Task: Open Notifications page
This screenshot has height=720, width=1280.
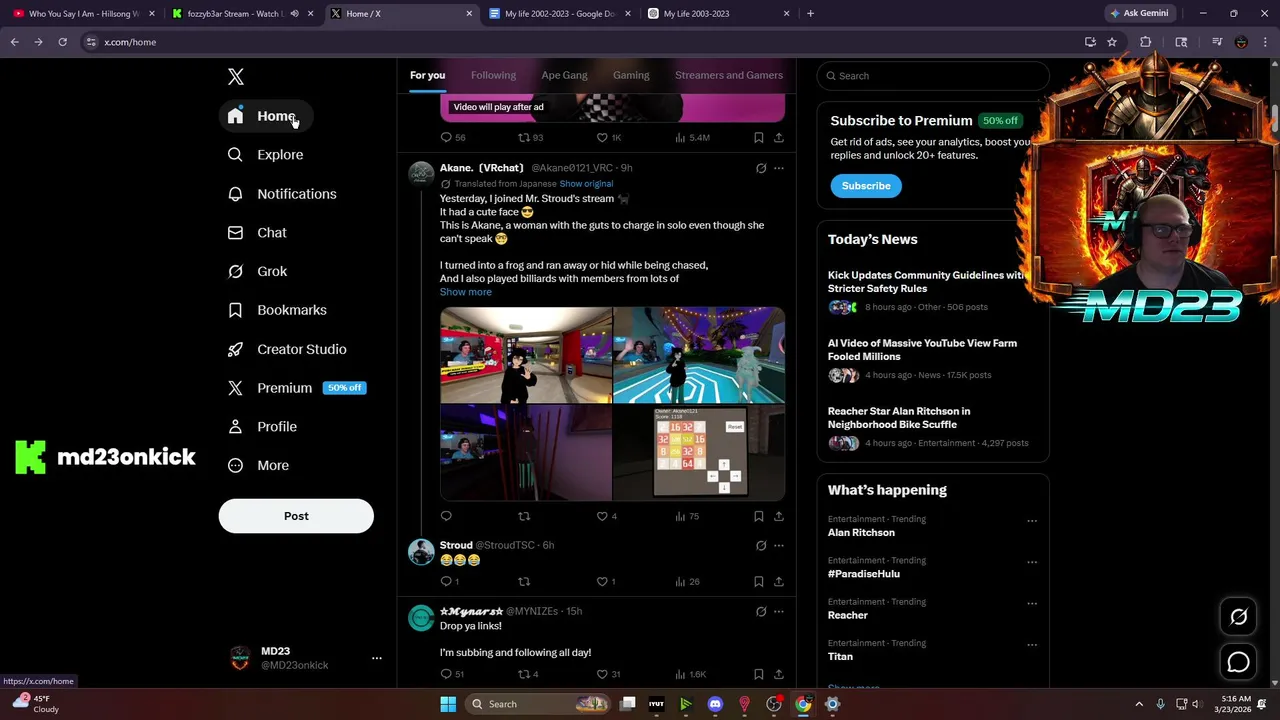Action: coord(282,194)
